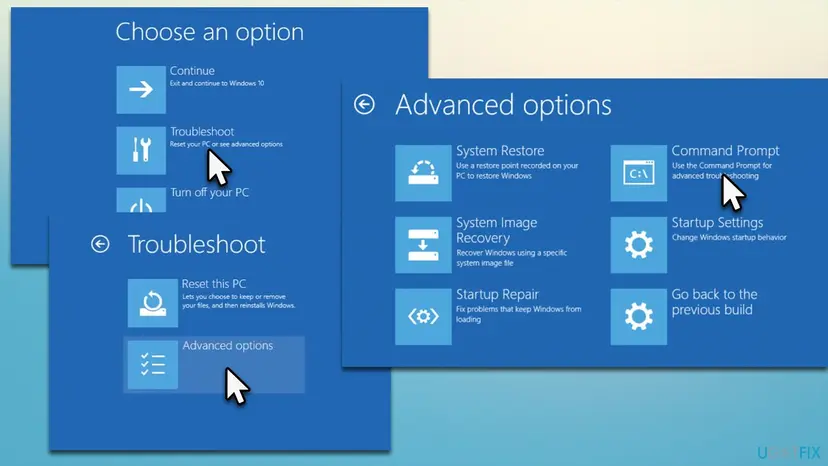
Task: Select the Troubleshoot option label
Action: click(x=202, y=132)
